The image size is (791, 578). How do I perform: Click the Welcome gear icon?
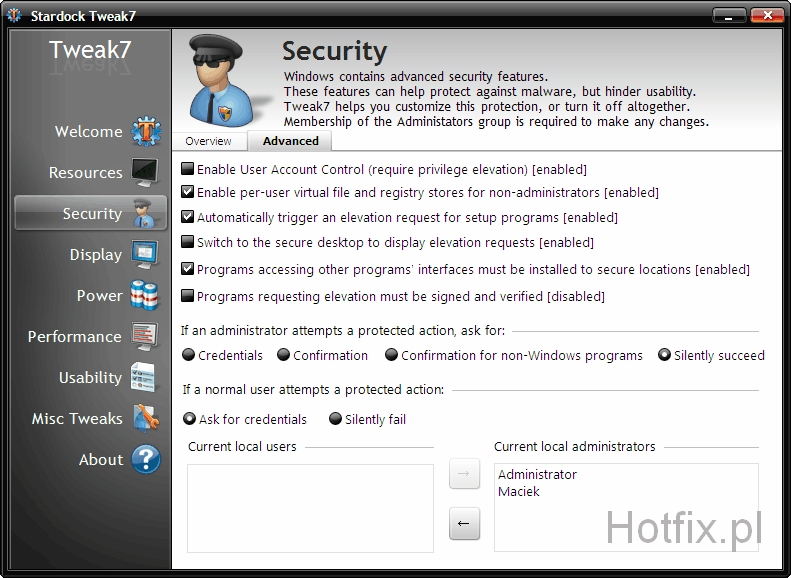146,132
